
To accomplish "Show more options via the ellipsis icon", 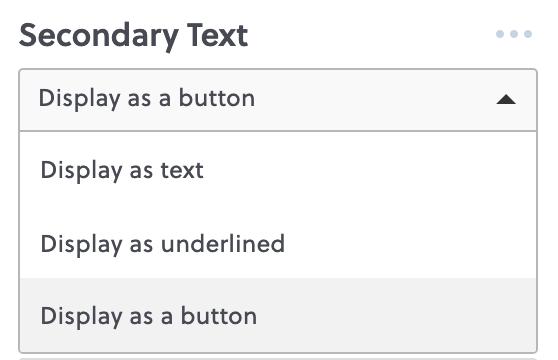I will coord(514,34).
